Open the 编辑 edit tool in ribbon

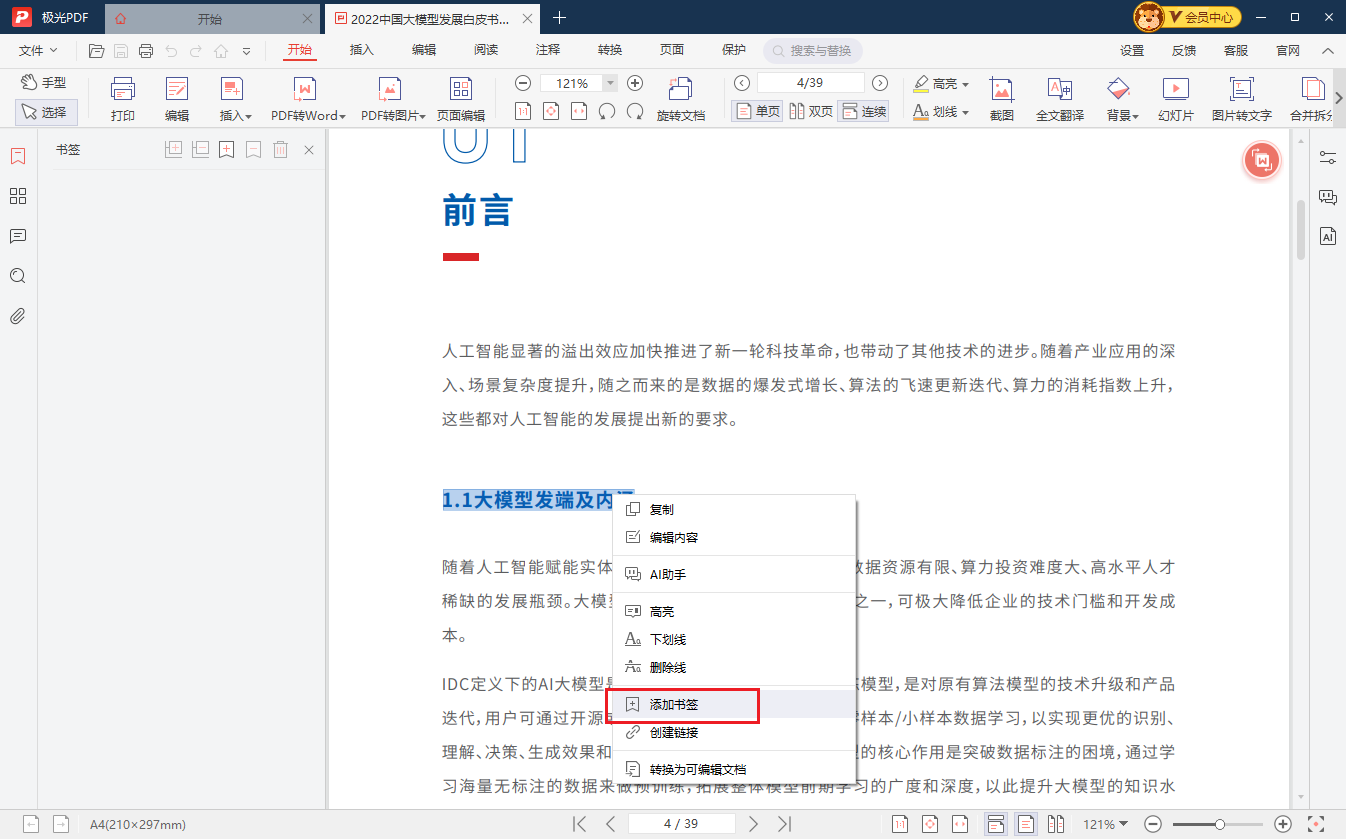click(177, 99)
